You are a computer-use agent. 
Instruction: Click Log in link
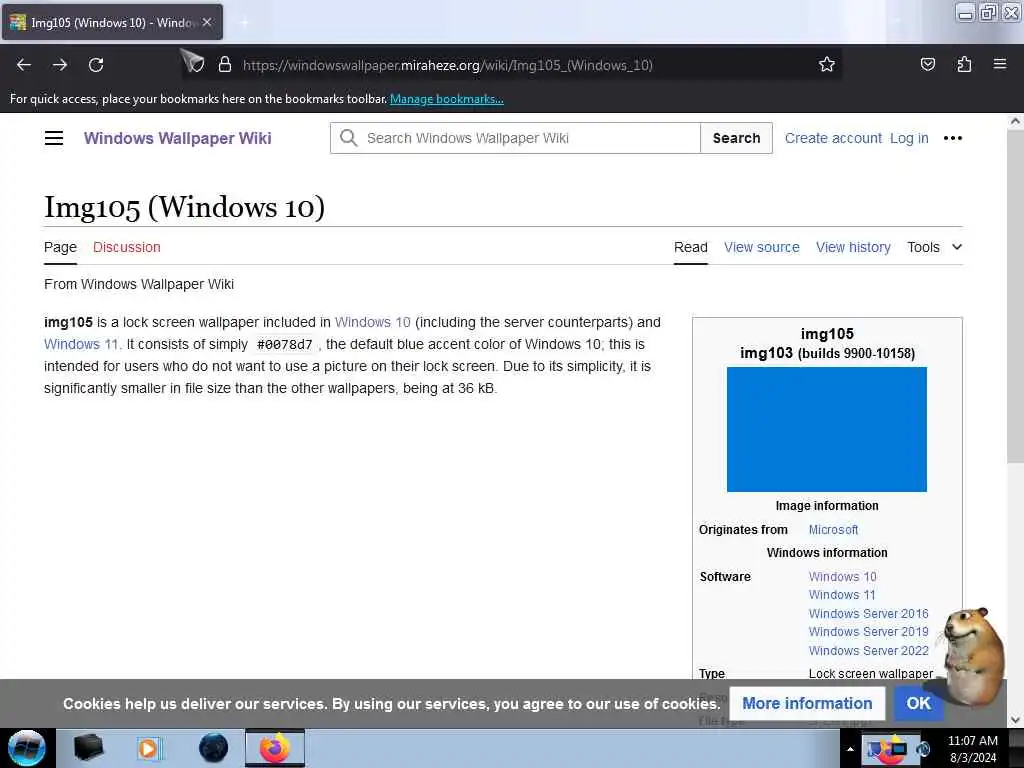tap(909, 138)
